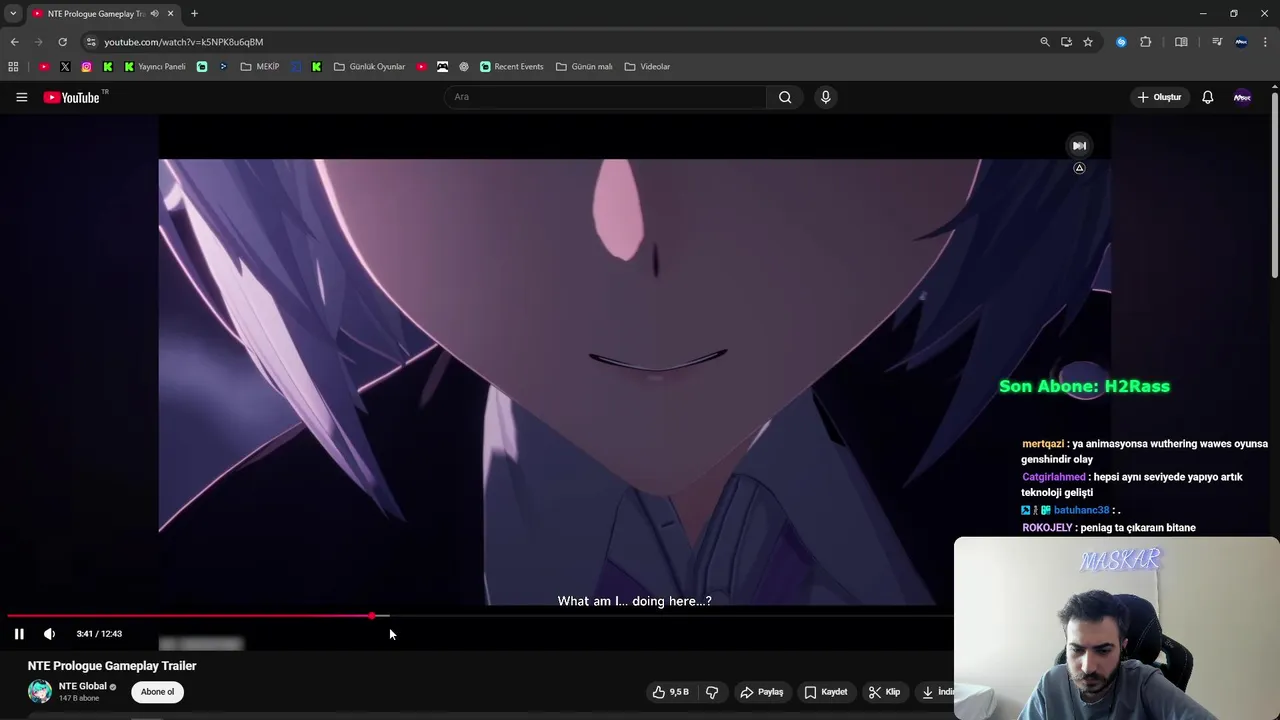Toggle the reading mode side panel icon
This screenshot has width=1280, height=720.
coord(1181,42)
